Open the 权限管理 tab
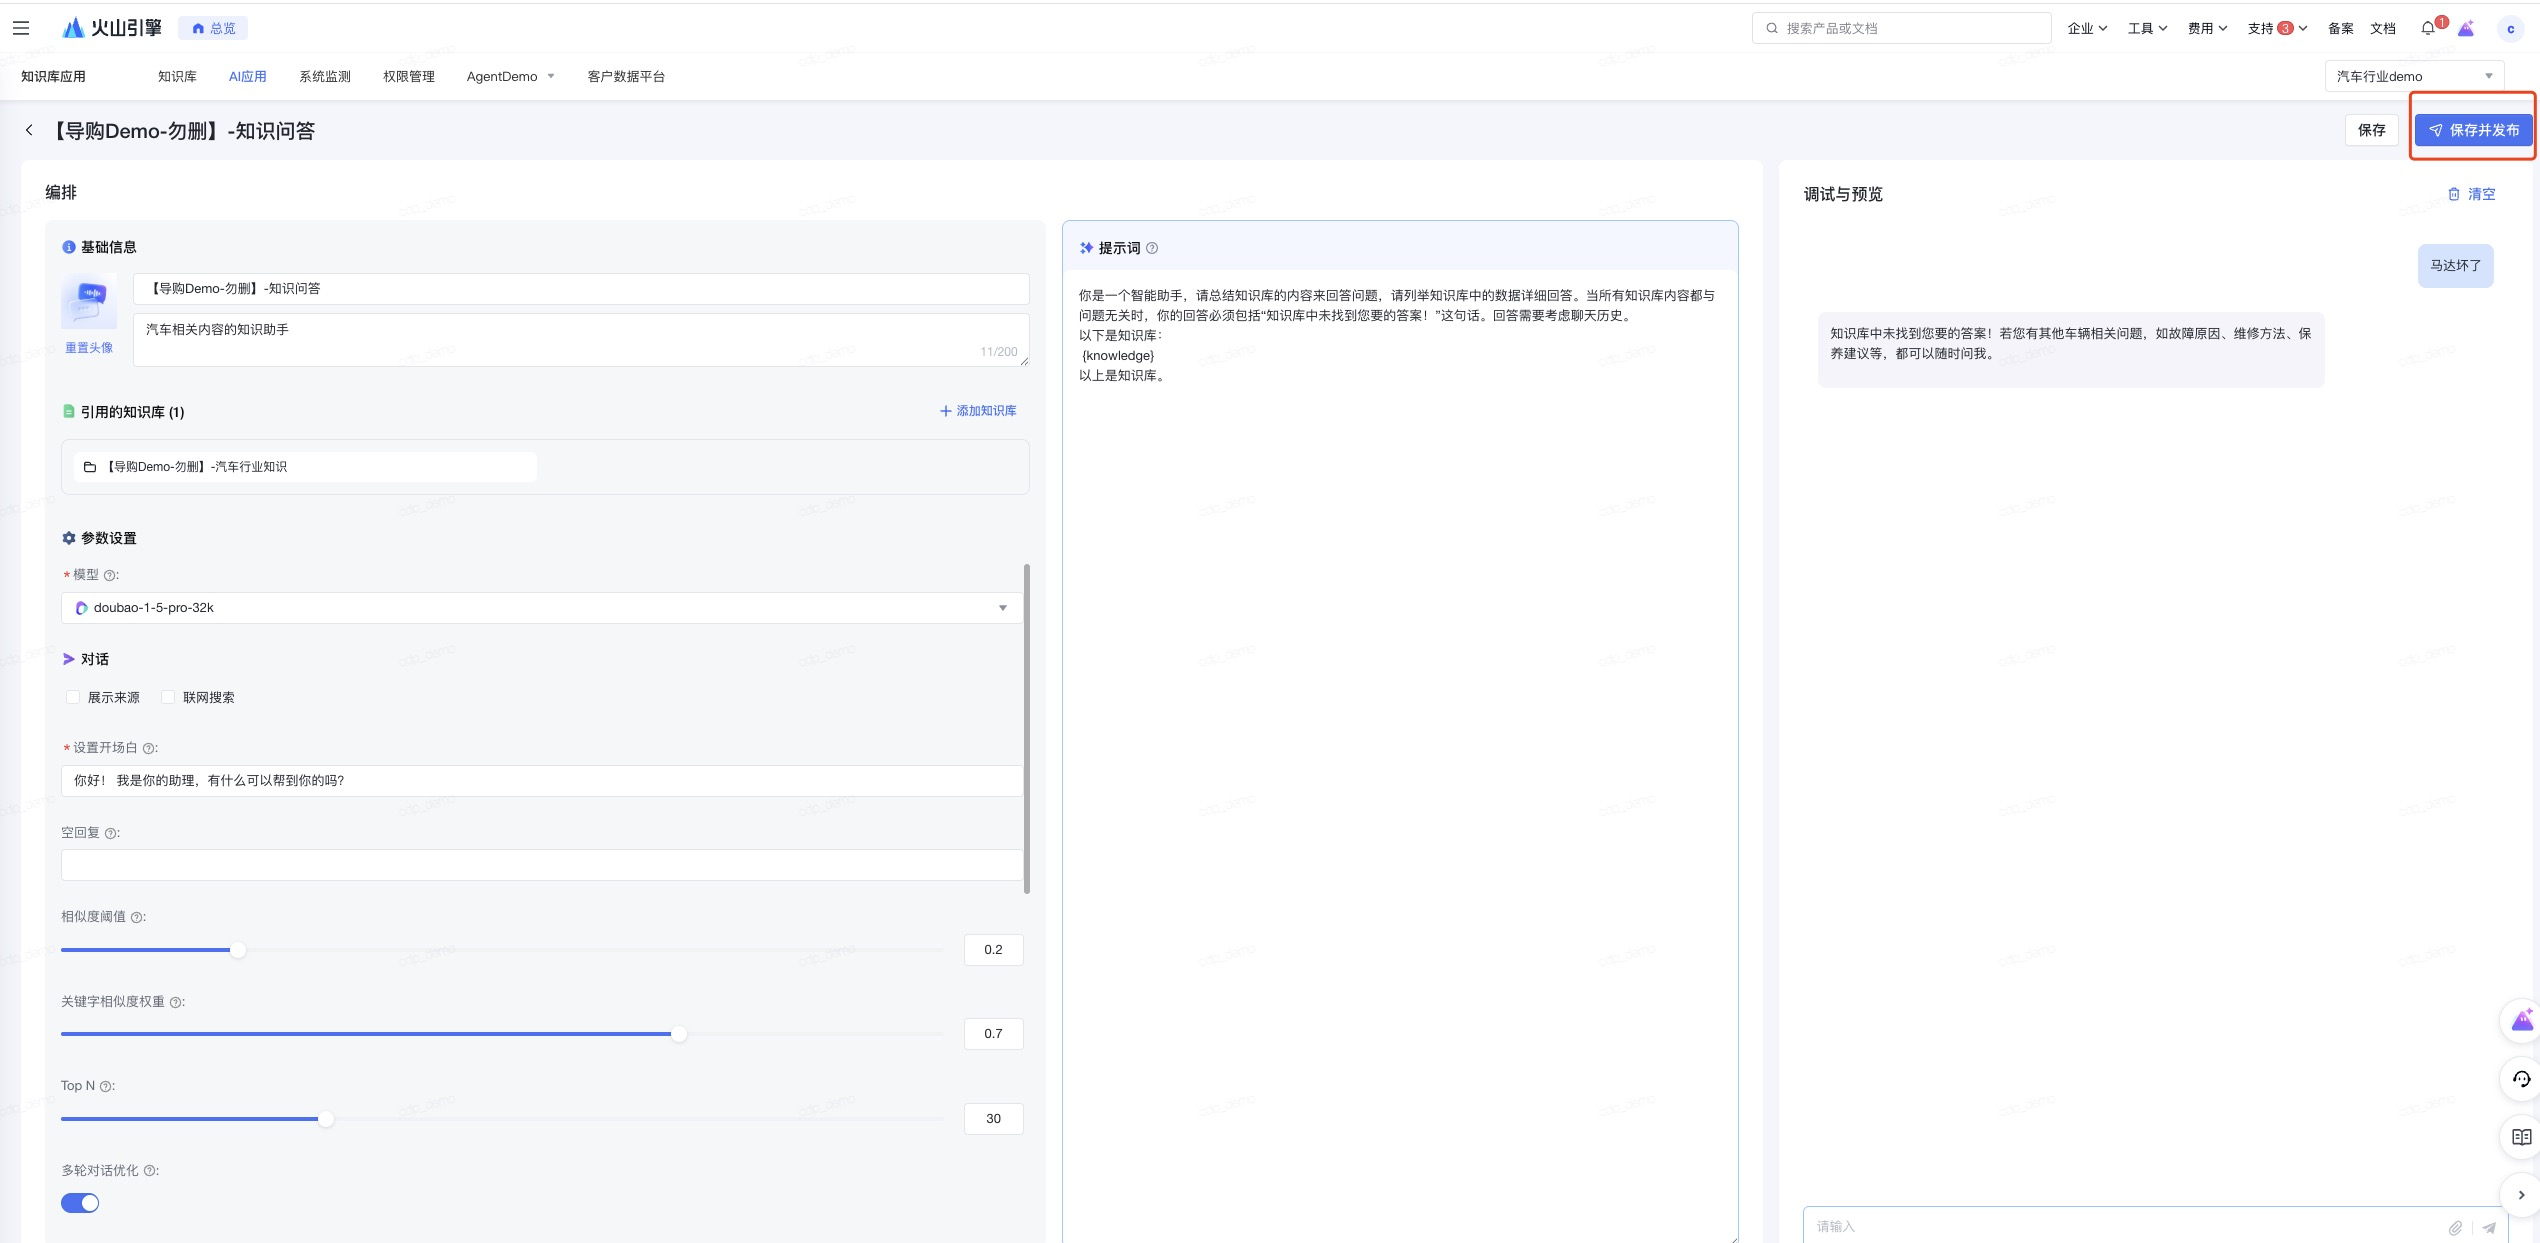Screen dimensions: 2540x1243 408,76
